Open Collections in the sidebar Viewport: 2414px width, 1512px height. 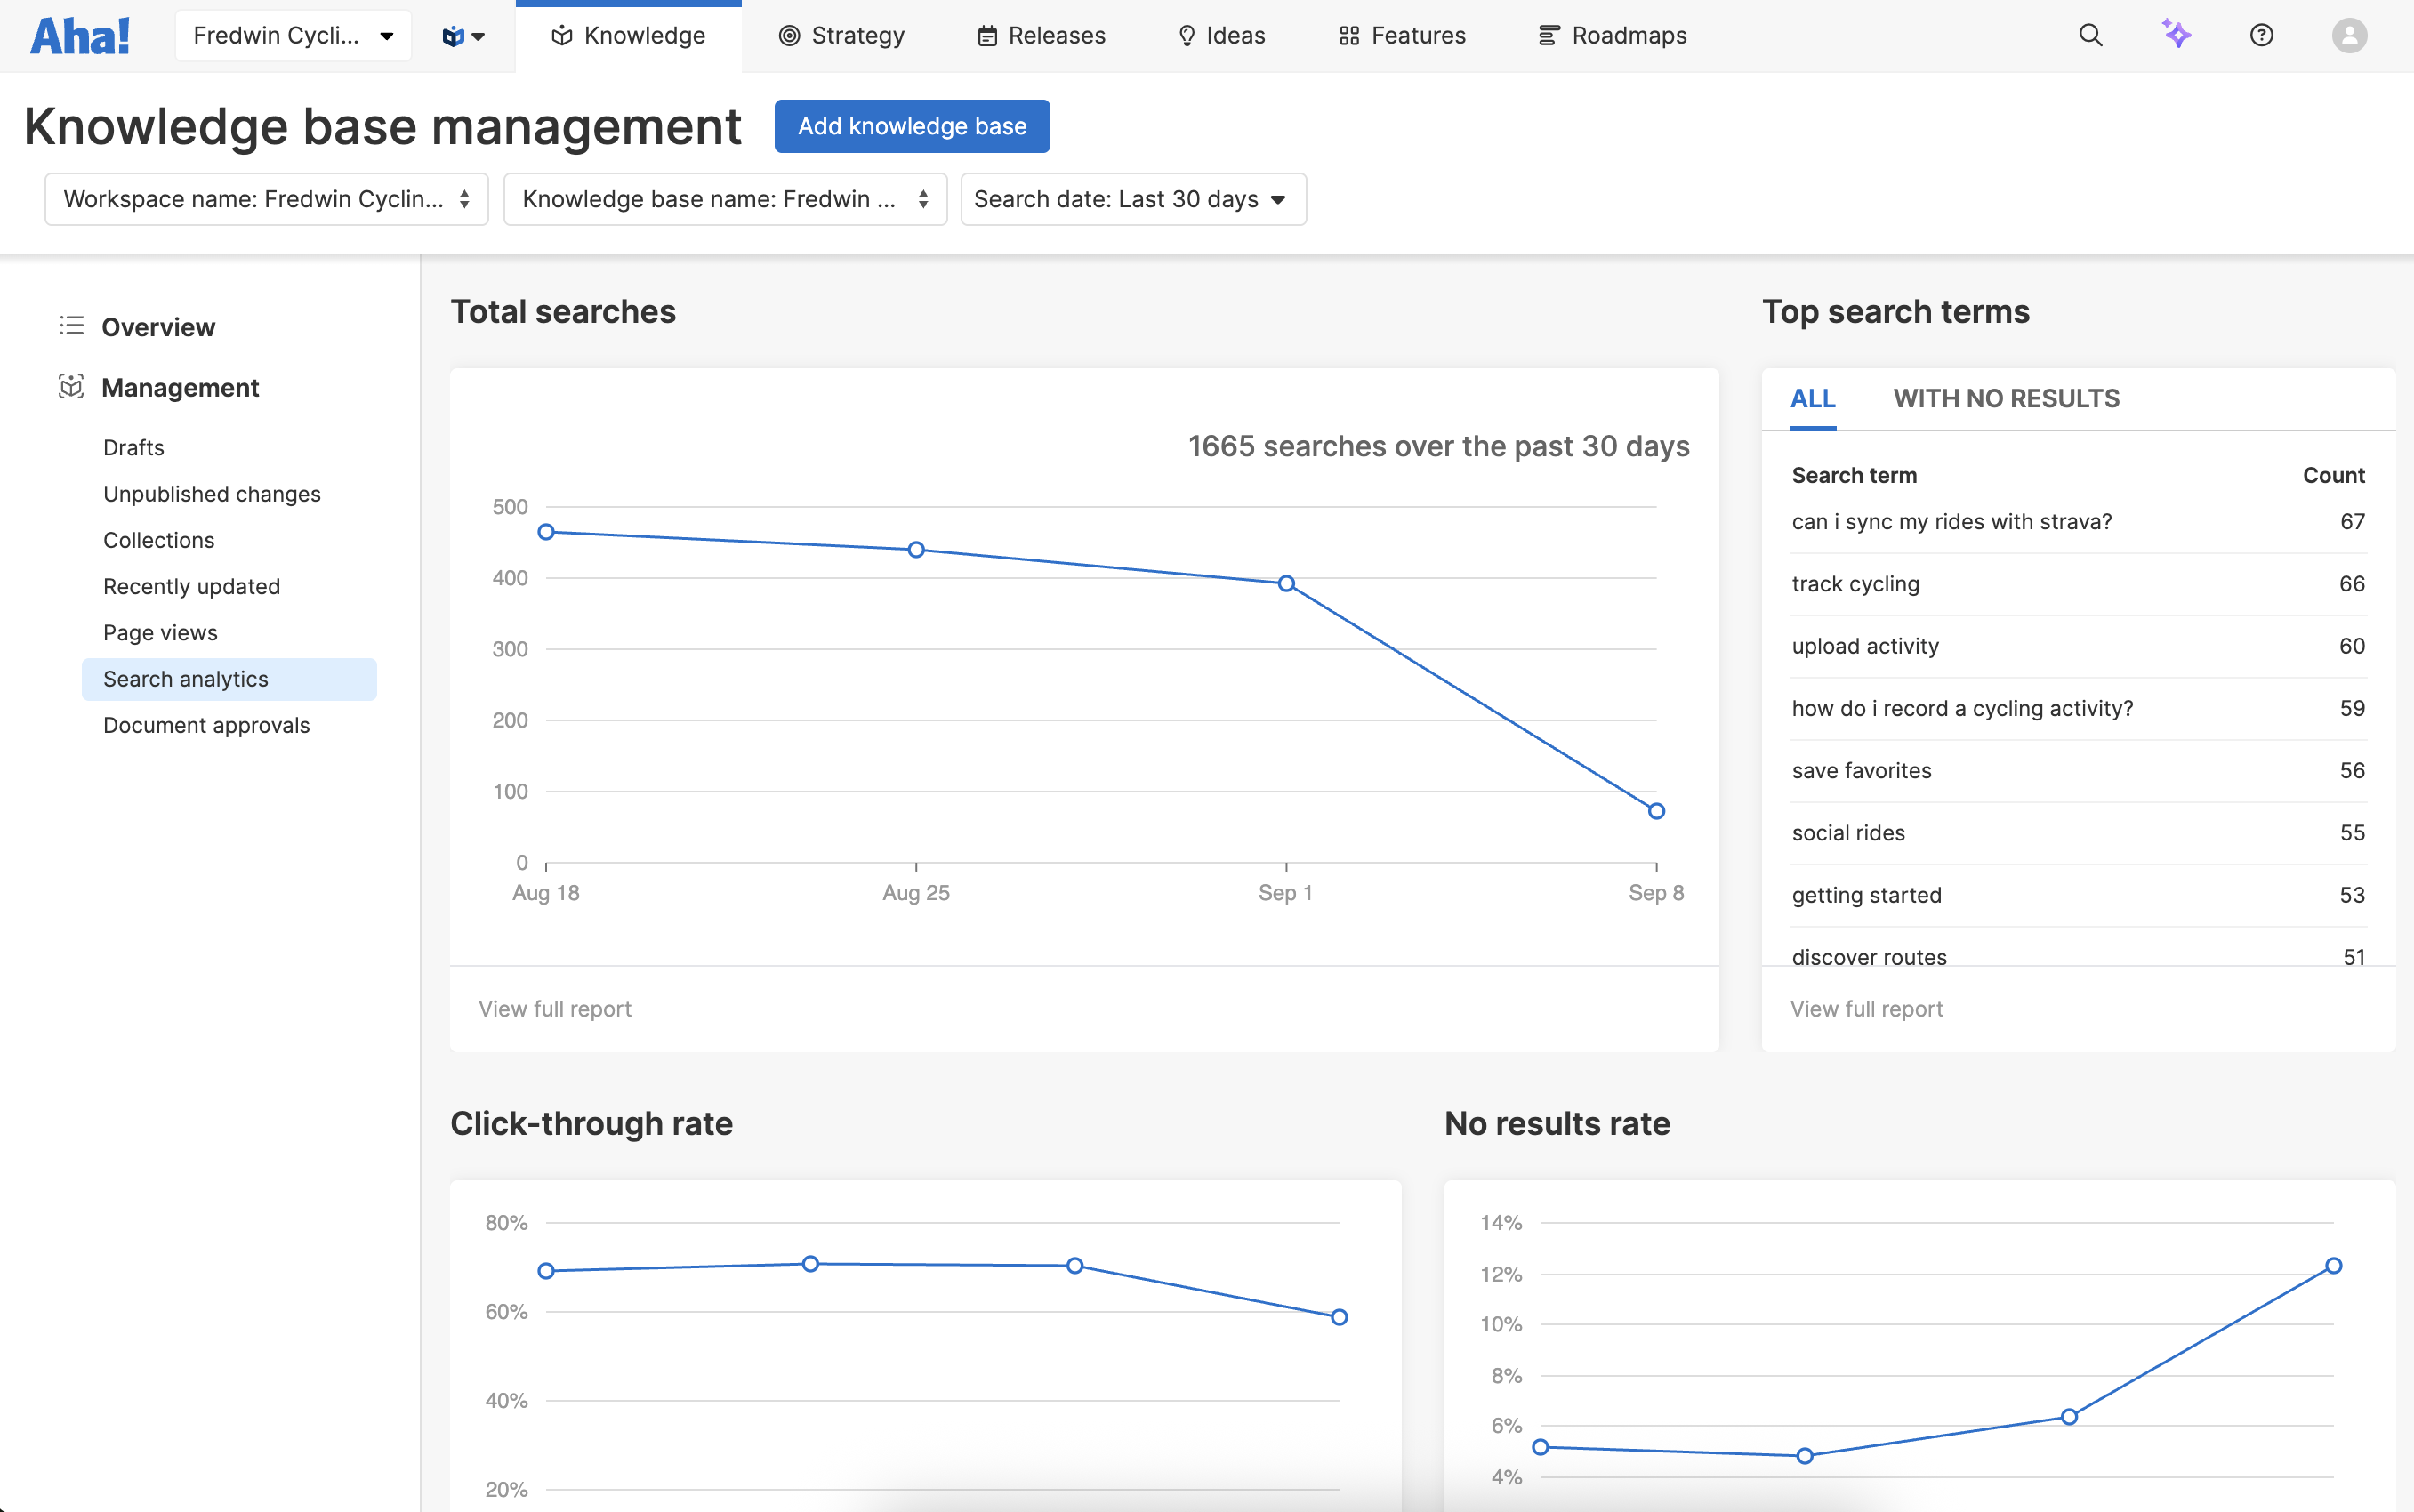[159, 540]
